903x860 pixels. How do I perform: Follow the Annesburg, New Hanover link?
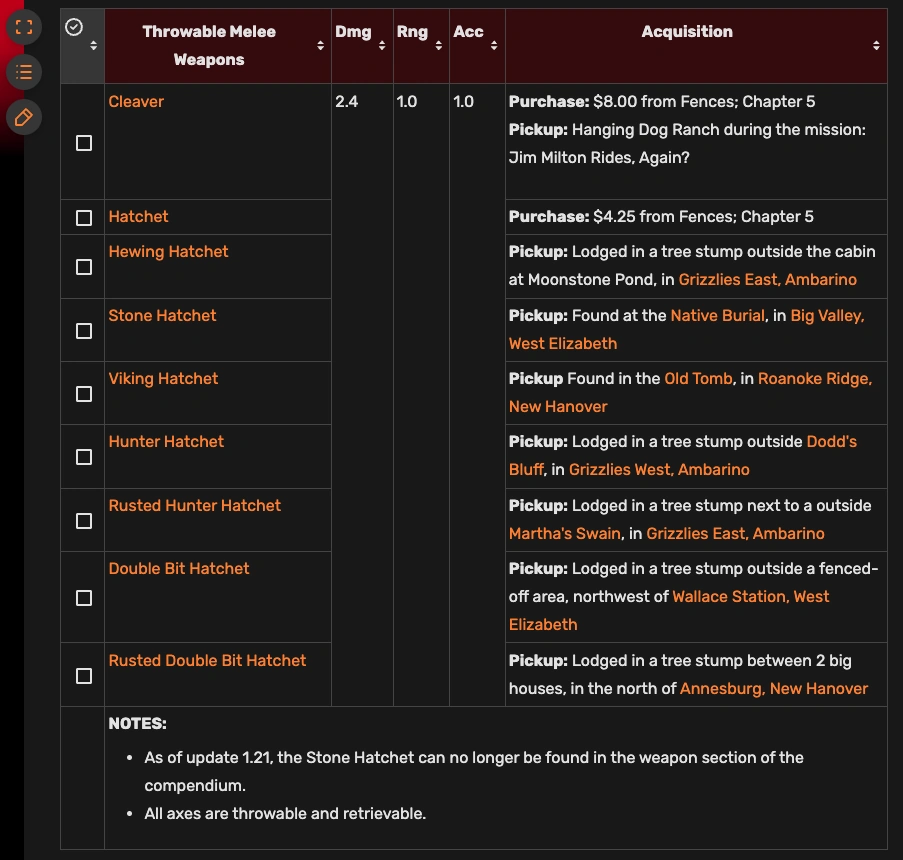(773, 689)
